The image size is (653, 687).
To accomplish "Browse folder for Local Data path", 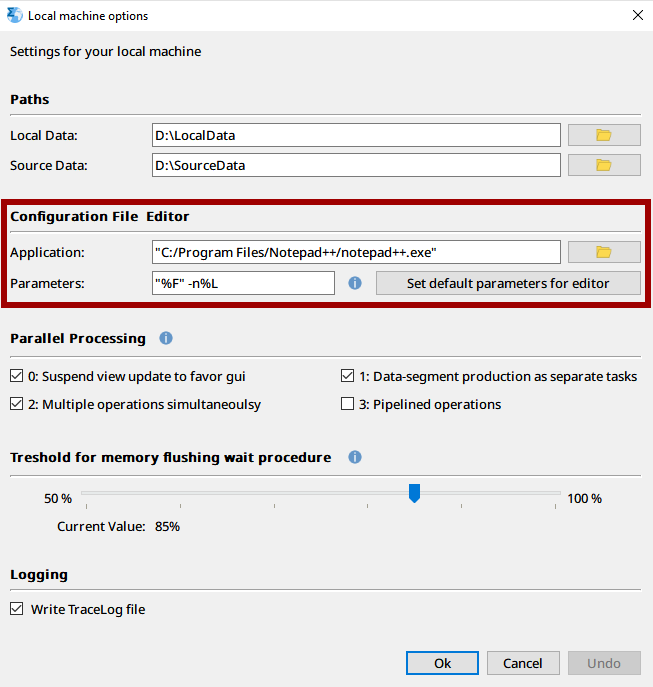I will tap(604, 135).
